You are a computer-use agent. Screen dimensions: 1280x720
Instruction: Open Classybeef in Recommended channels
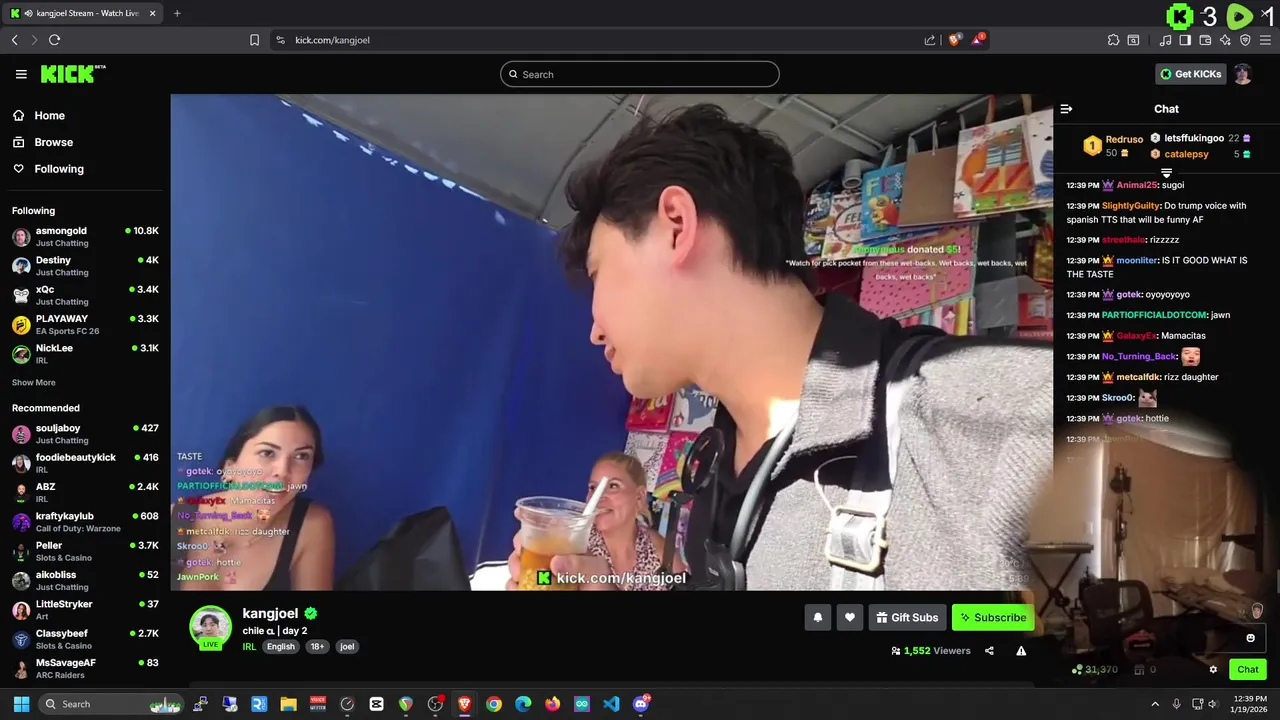click(85, 639)
